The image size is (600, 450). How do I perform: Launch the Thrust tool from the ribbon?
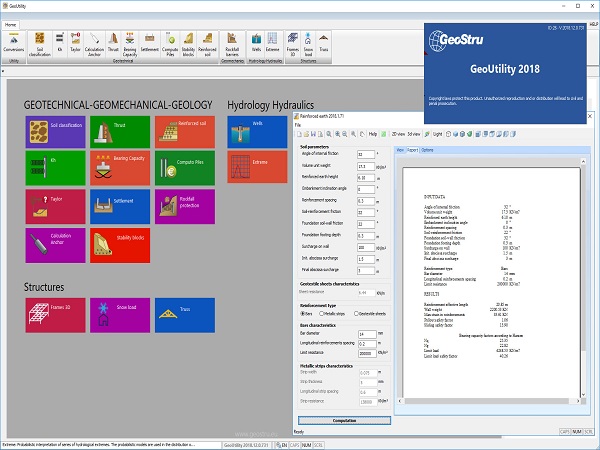[x=113, y=42]
